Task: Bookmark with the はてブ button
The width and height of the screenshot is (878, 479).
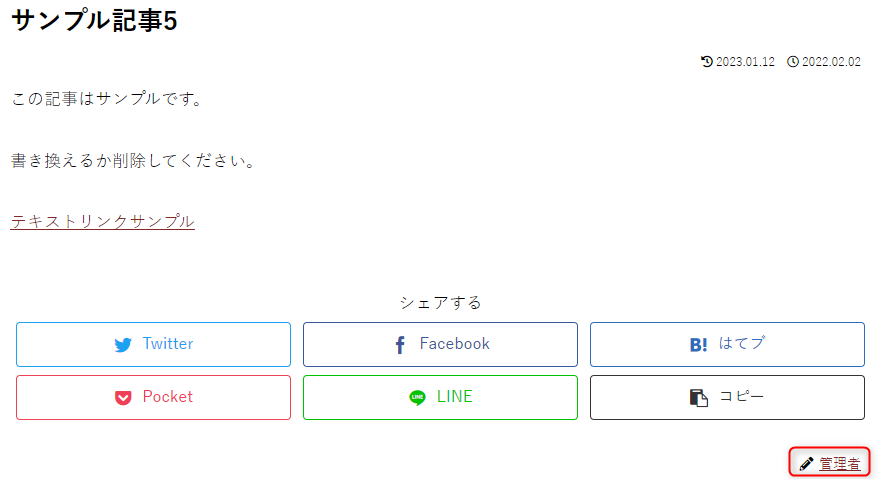Action: (x=727, y=345)
